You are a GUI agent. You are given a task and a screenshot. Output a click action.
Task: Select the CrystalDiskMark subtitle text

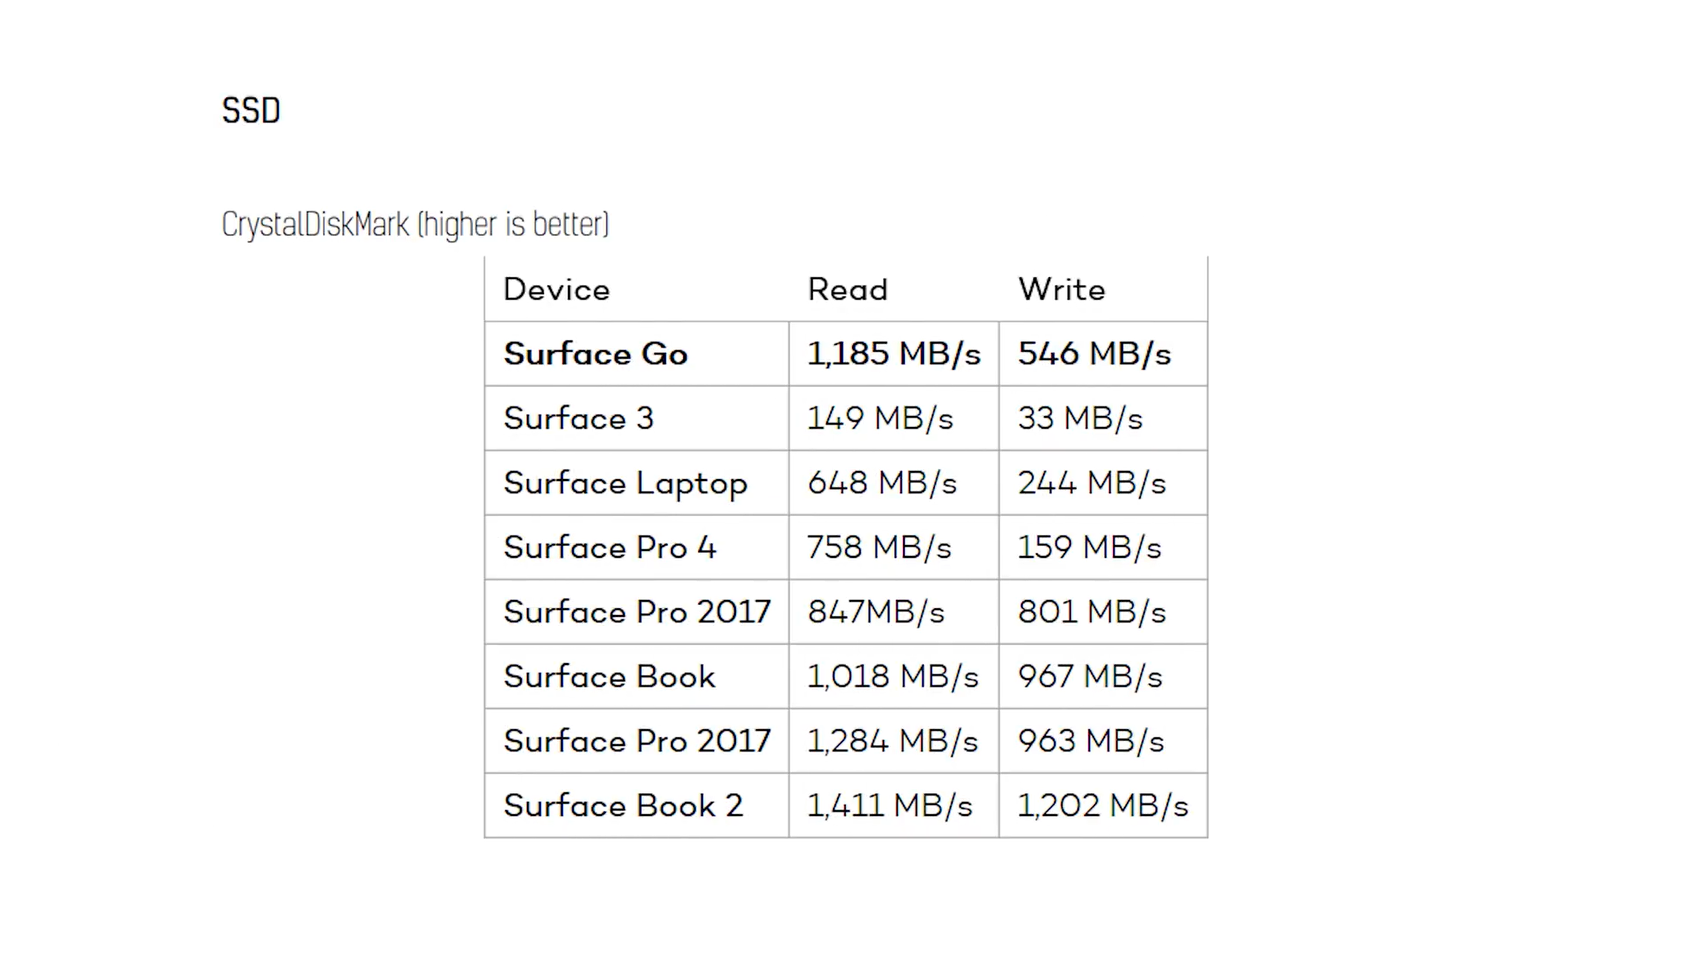(415, 224)
